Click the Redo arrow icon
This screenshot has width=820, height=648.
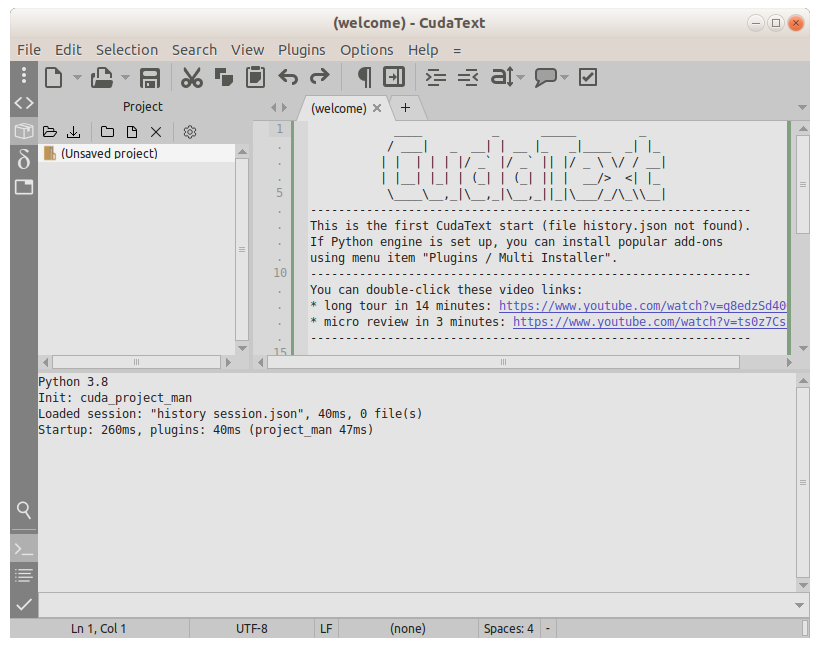point(320,77)
